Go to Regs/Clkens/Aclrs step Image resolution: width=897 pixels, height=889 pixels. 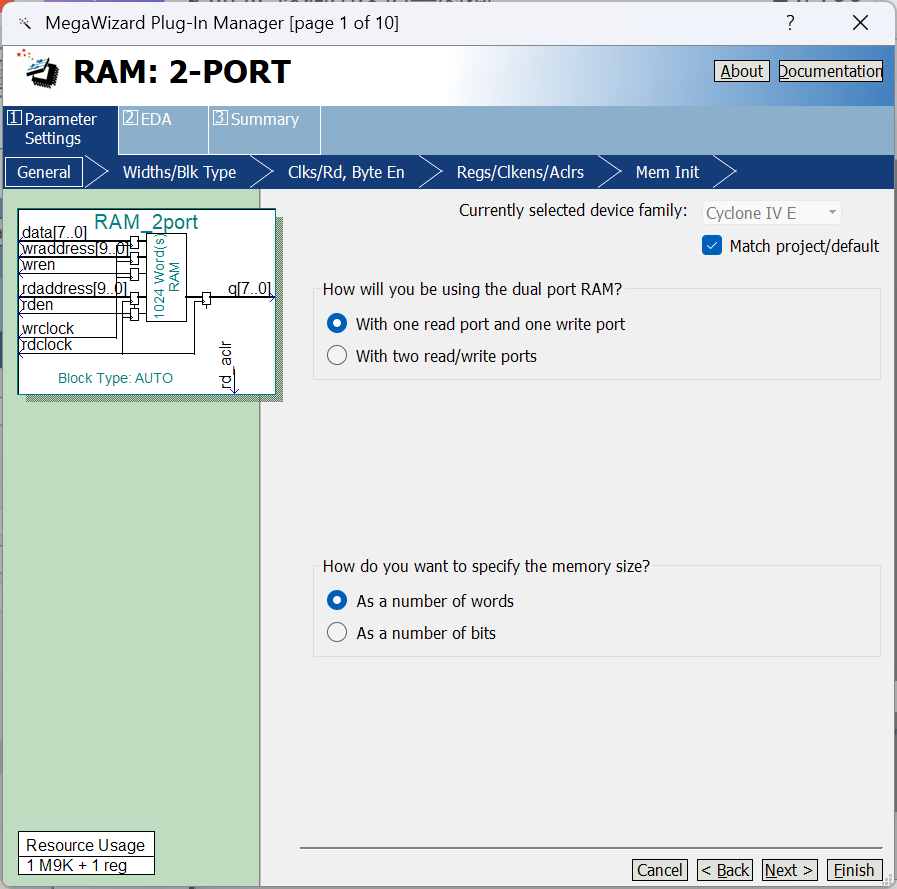(520, 172)
